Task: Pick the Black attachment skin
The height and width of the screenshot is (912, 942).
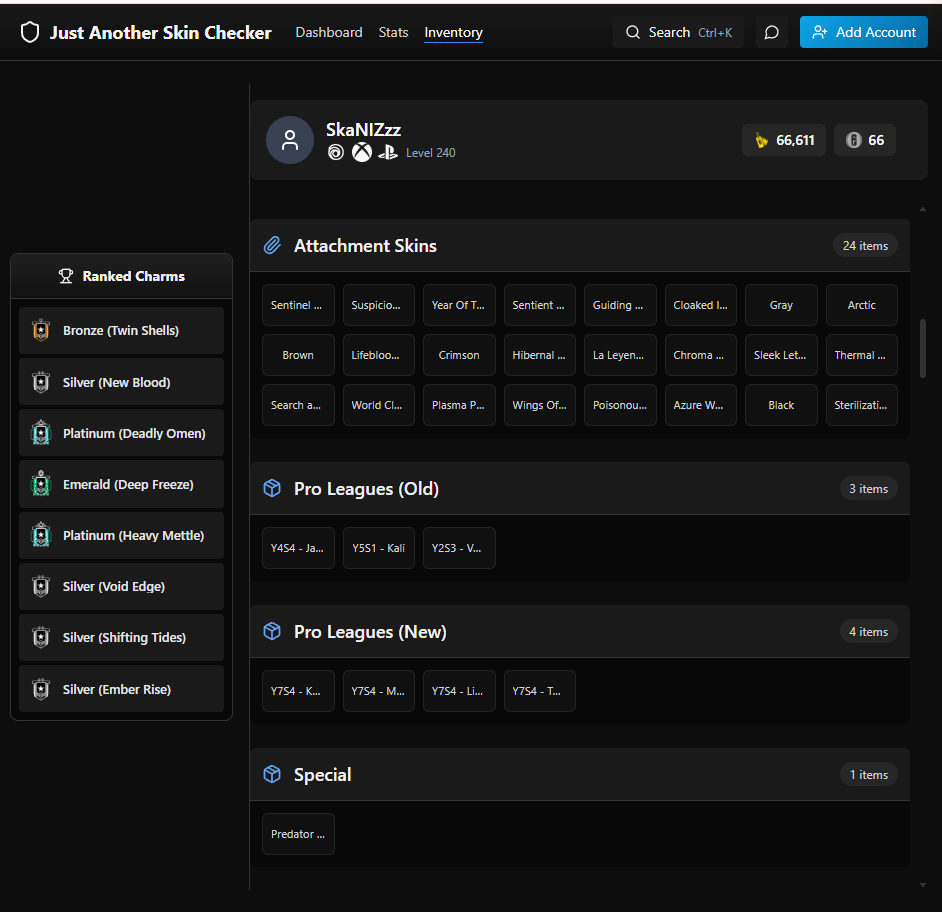Action: pyautogui.click(x=781, y=405)
